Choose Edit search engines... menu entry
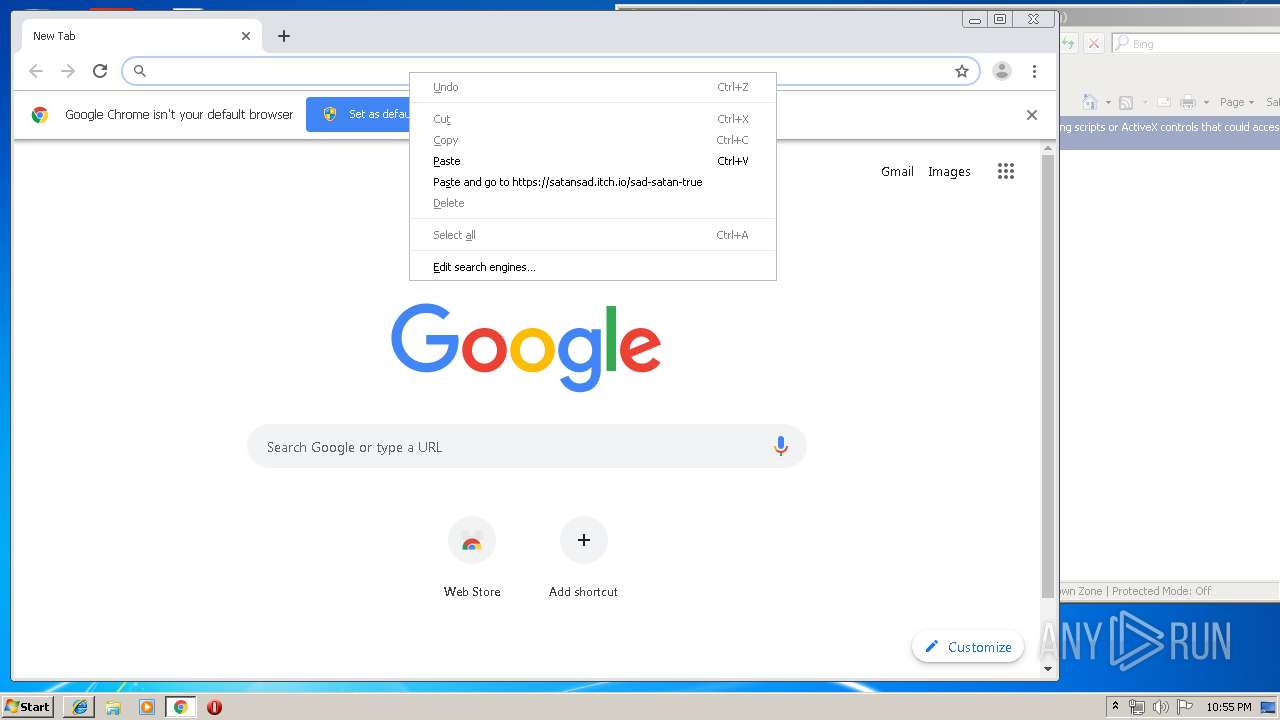Screen dimensions: 1280x720 pos(593,267)
